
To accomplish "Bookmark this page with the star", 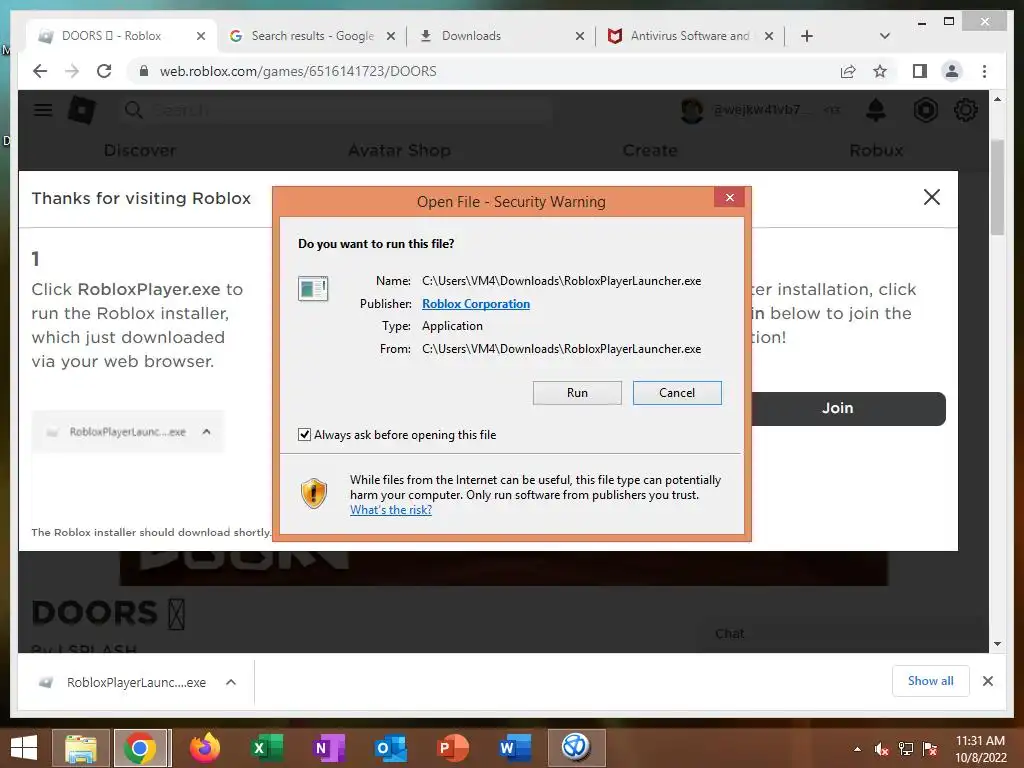I will pos(880,71).
